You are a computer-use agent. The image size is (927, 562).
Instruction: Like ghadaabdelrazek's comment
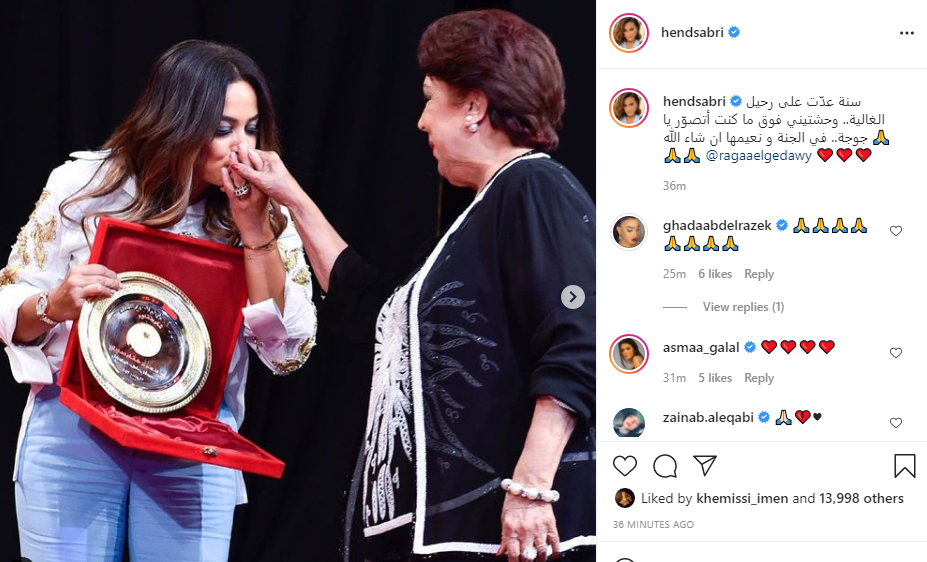point(896,231)
